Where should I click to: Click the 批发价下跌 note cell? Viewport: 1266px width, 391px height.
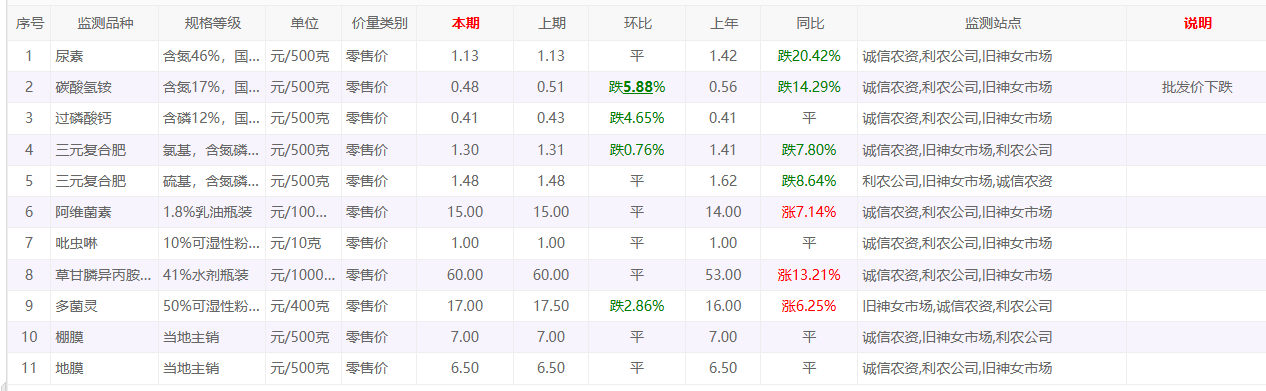click(x=1197, y=87)
